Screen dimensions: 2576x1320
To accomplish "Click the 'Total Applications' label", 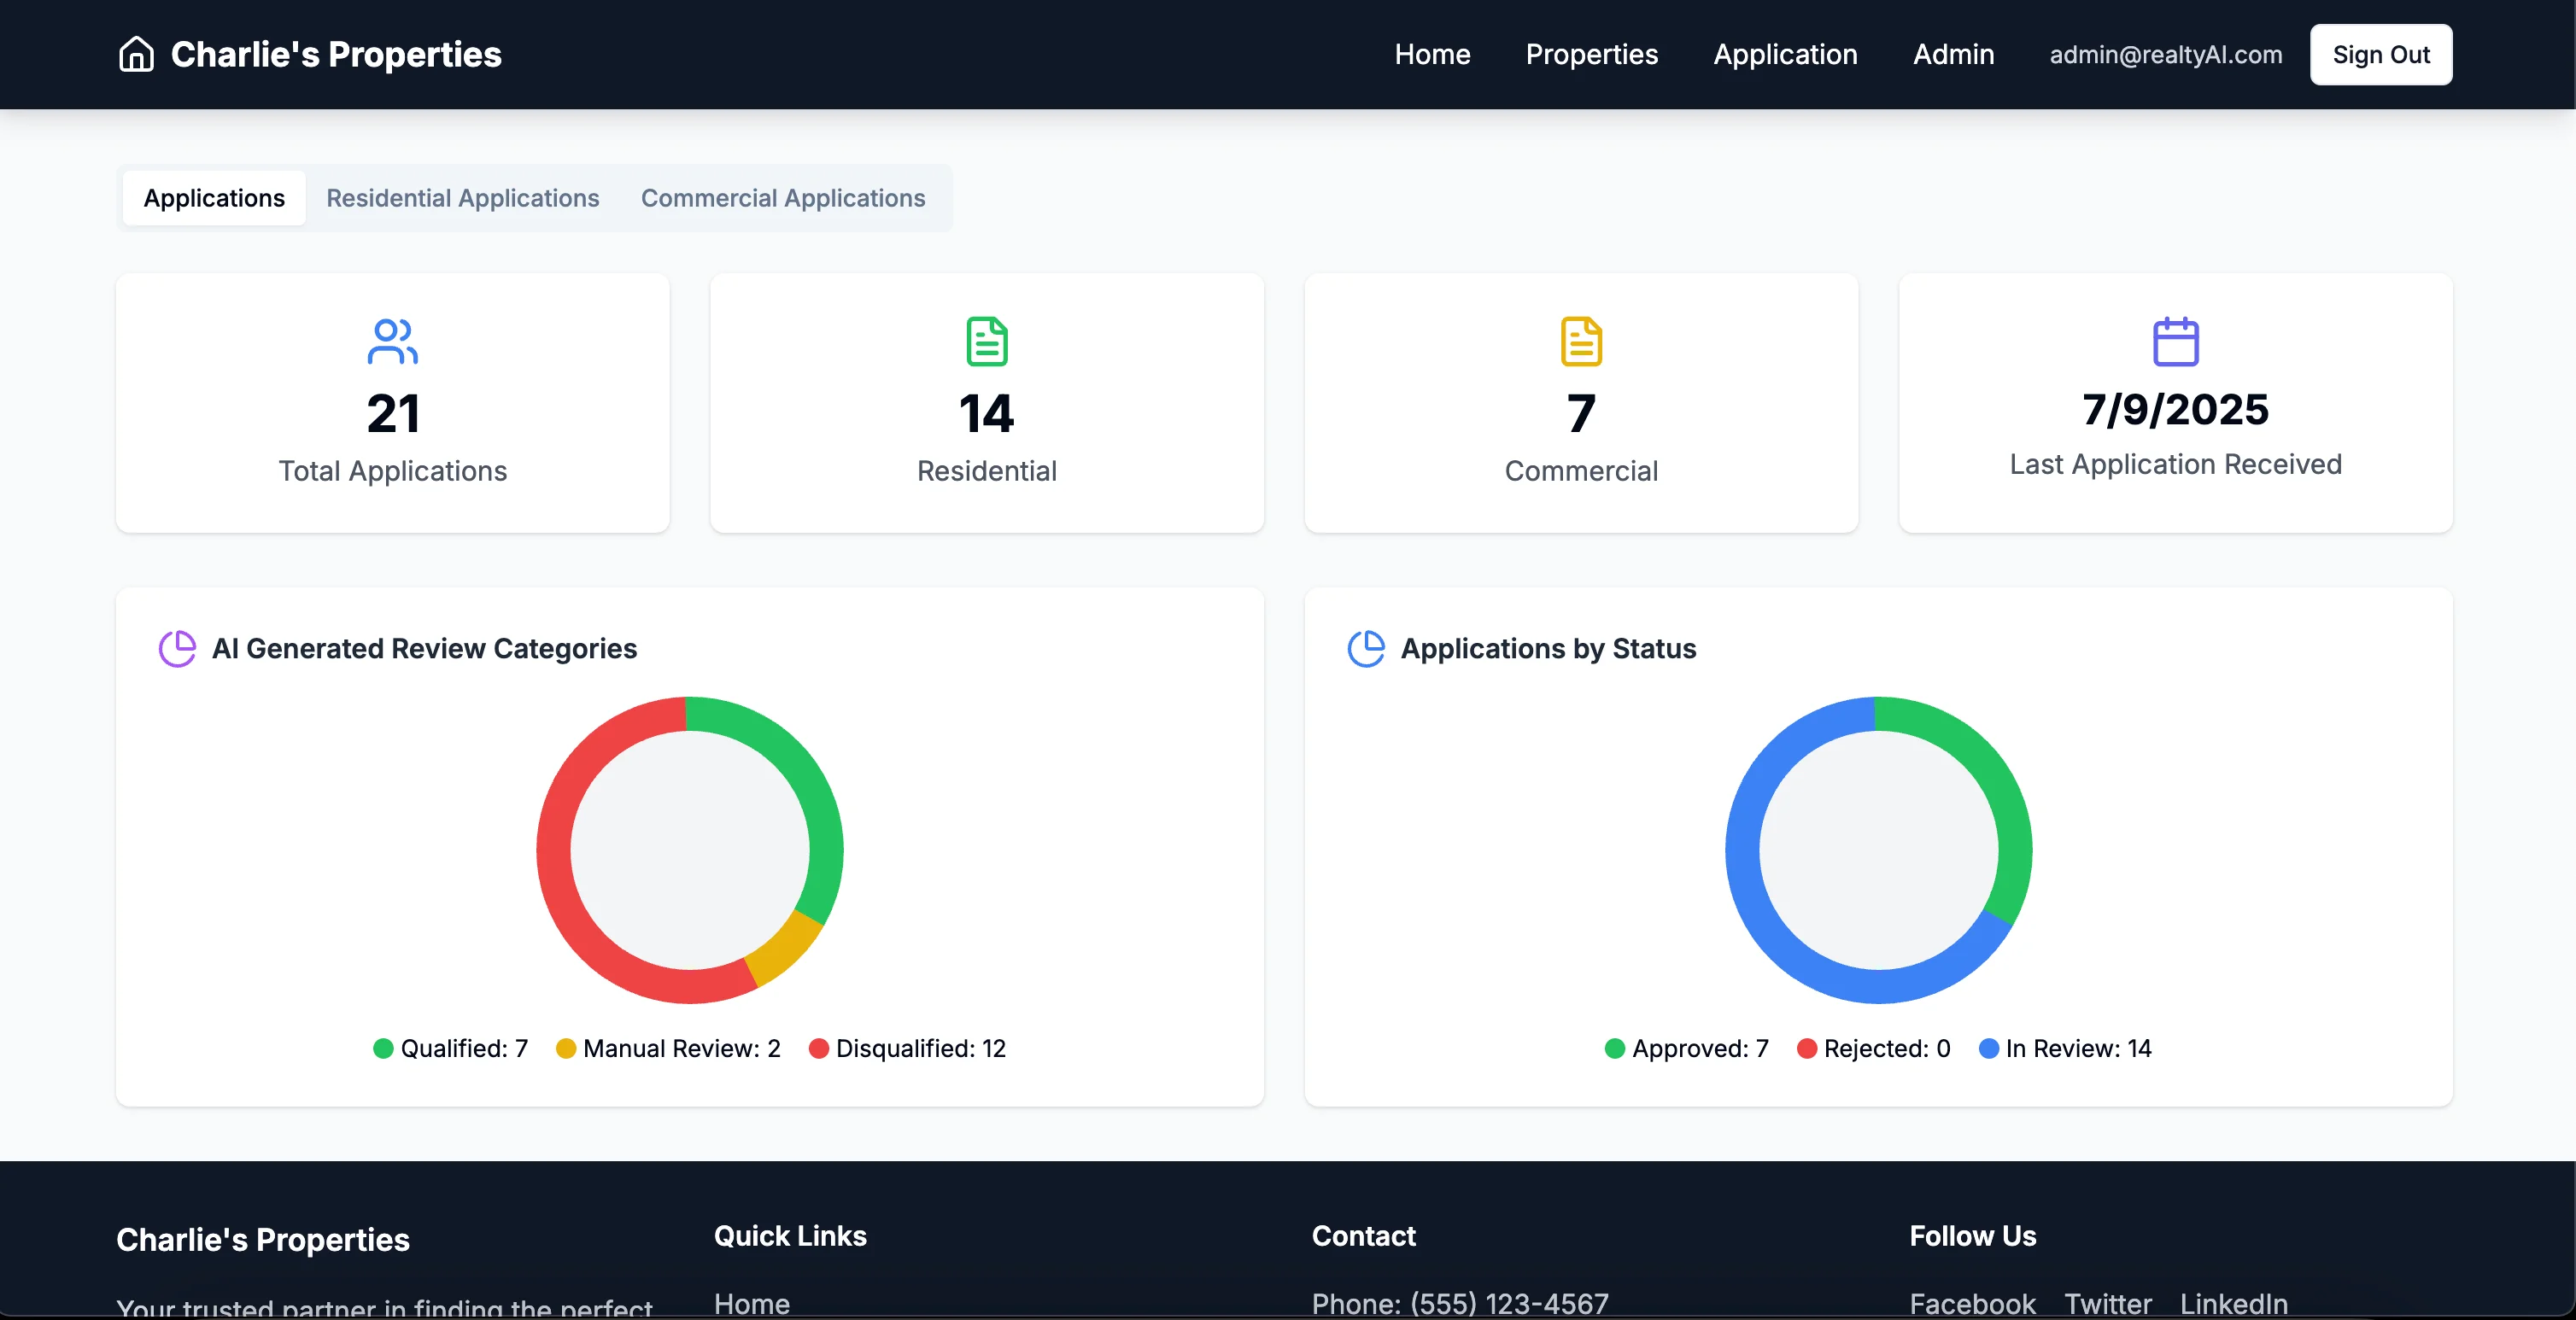I will click(x=393, y=471).
